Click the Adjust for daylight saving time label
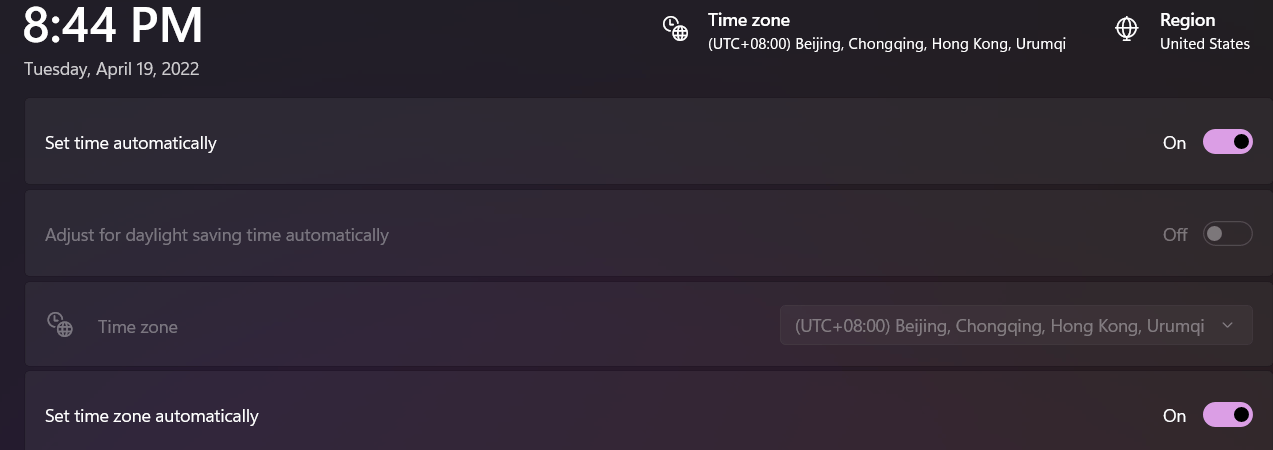The width and height of the screenshot is (1273, 450). [217, 235]
